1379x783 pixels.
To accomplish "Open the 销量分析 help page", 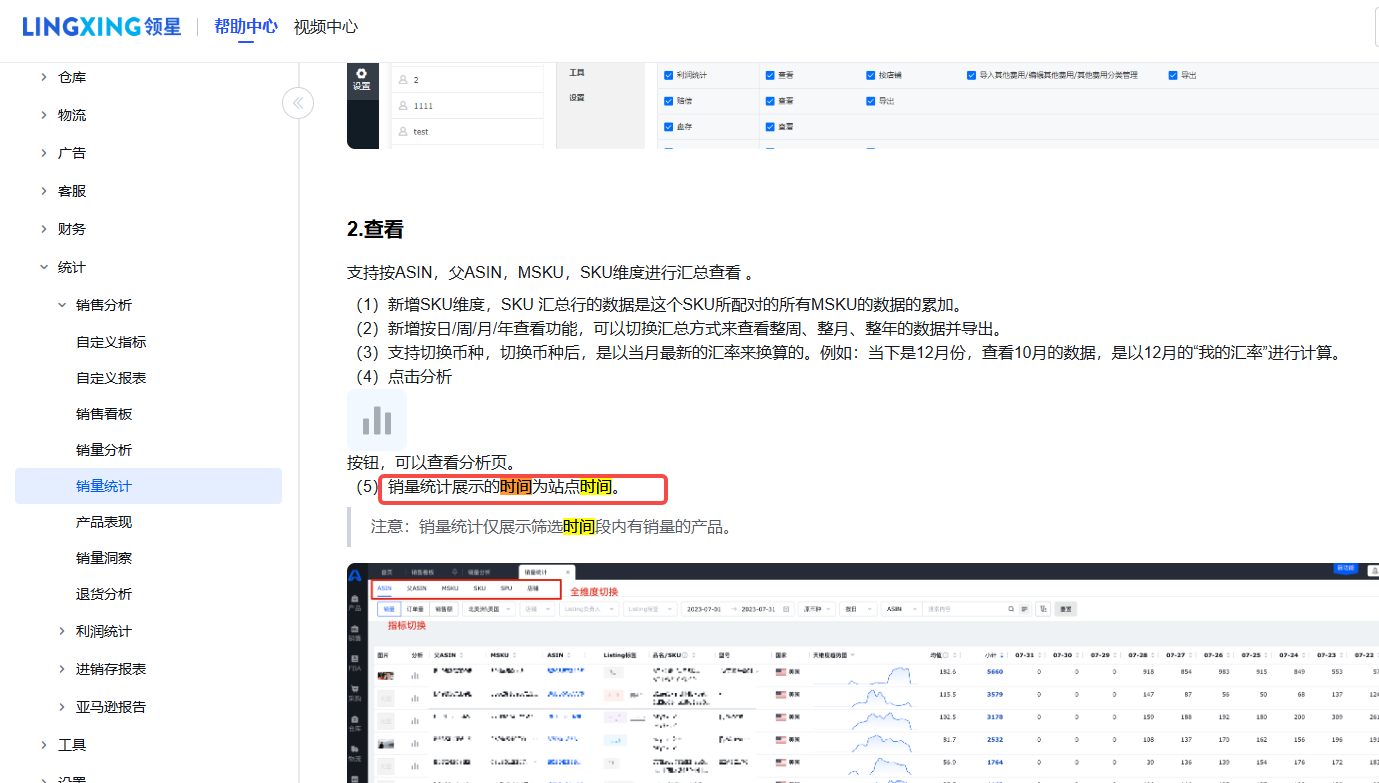I will (104, 450).
